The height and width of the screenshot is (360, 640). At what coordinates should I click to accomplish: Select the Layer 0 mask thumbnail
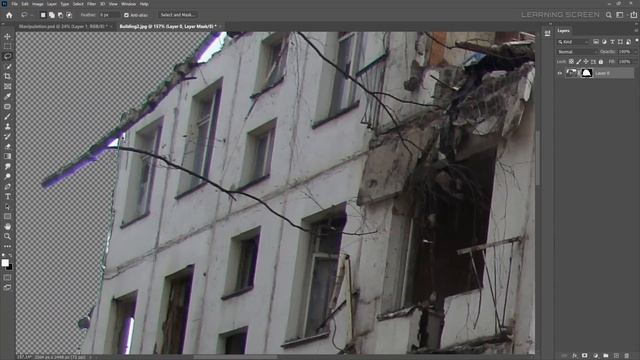[587, 73]
